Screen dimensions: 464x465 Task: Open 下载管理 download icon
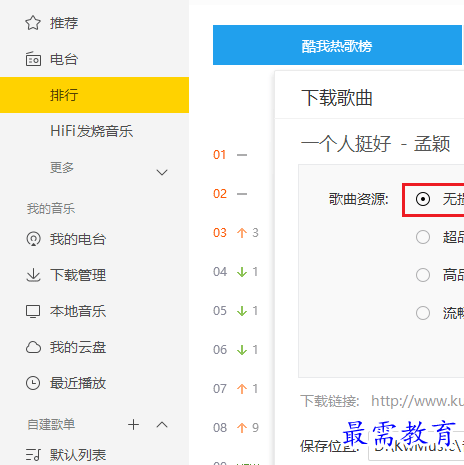coord(33,275)
